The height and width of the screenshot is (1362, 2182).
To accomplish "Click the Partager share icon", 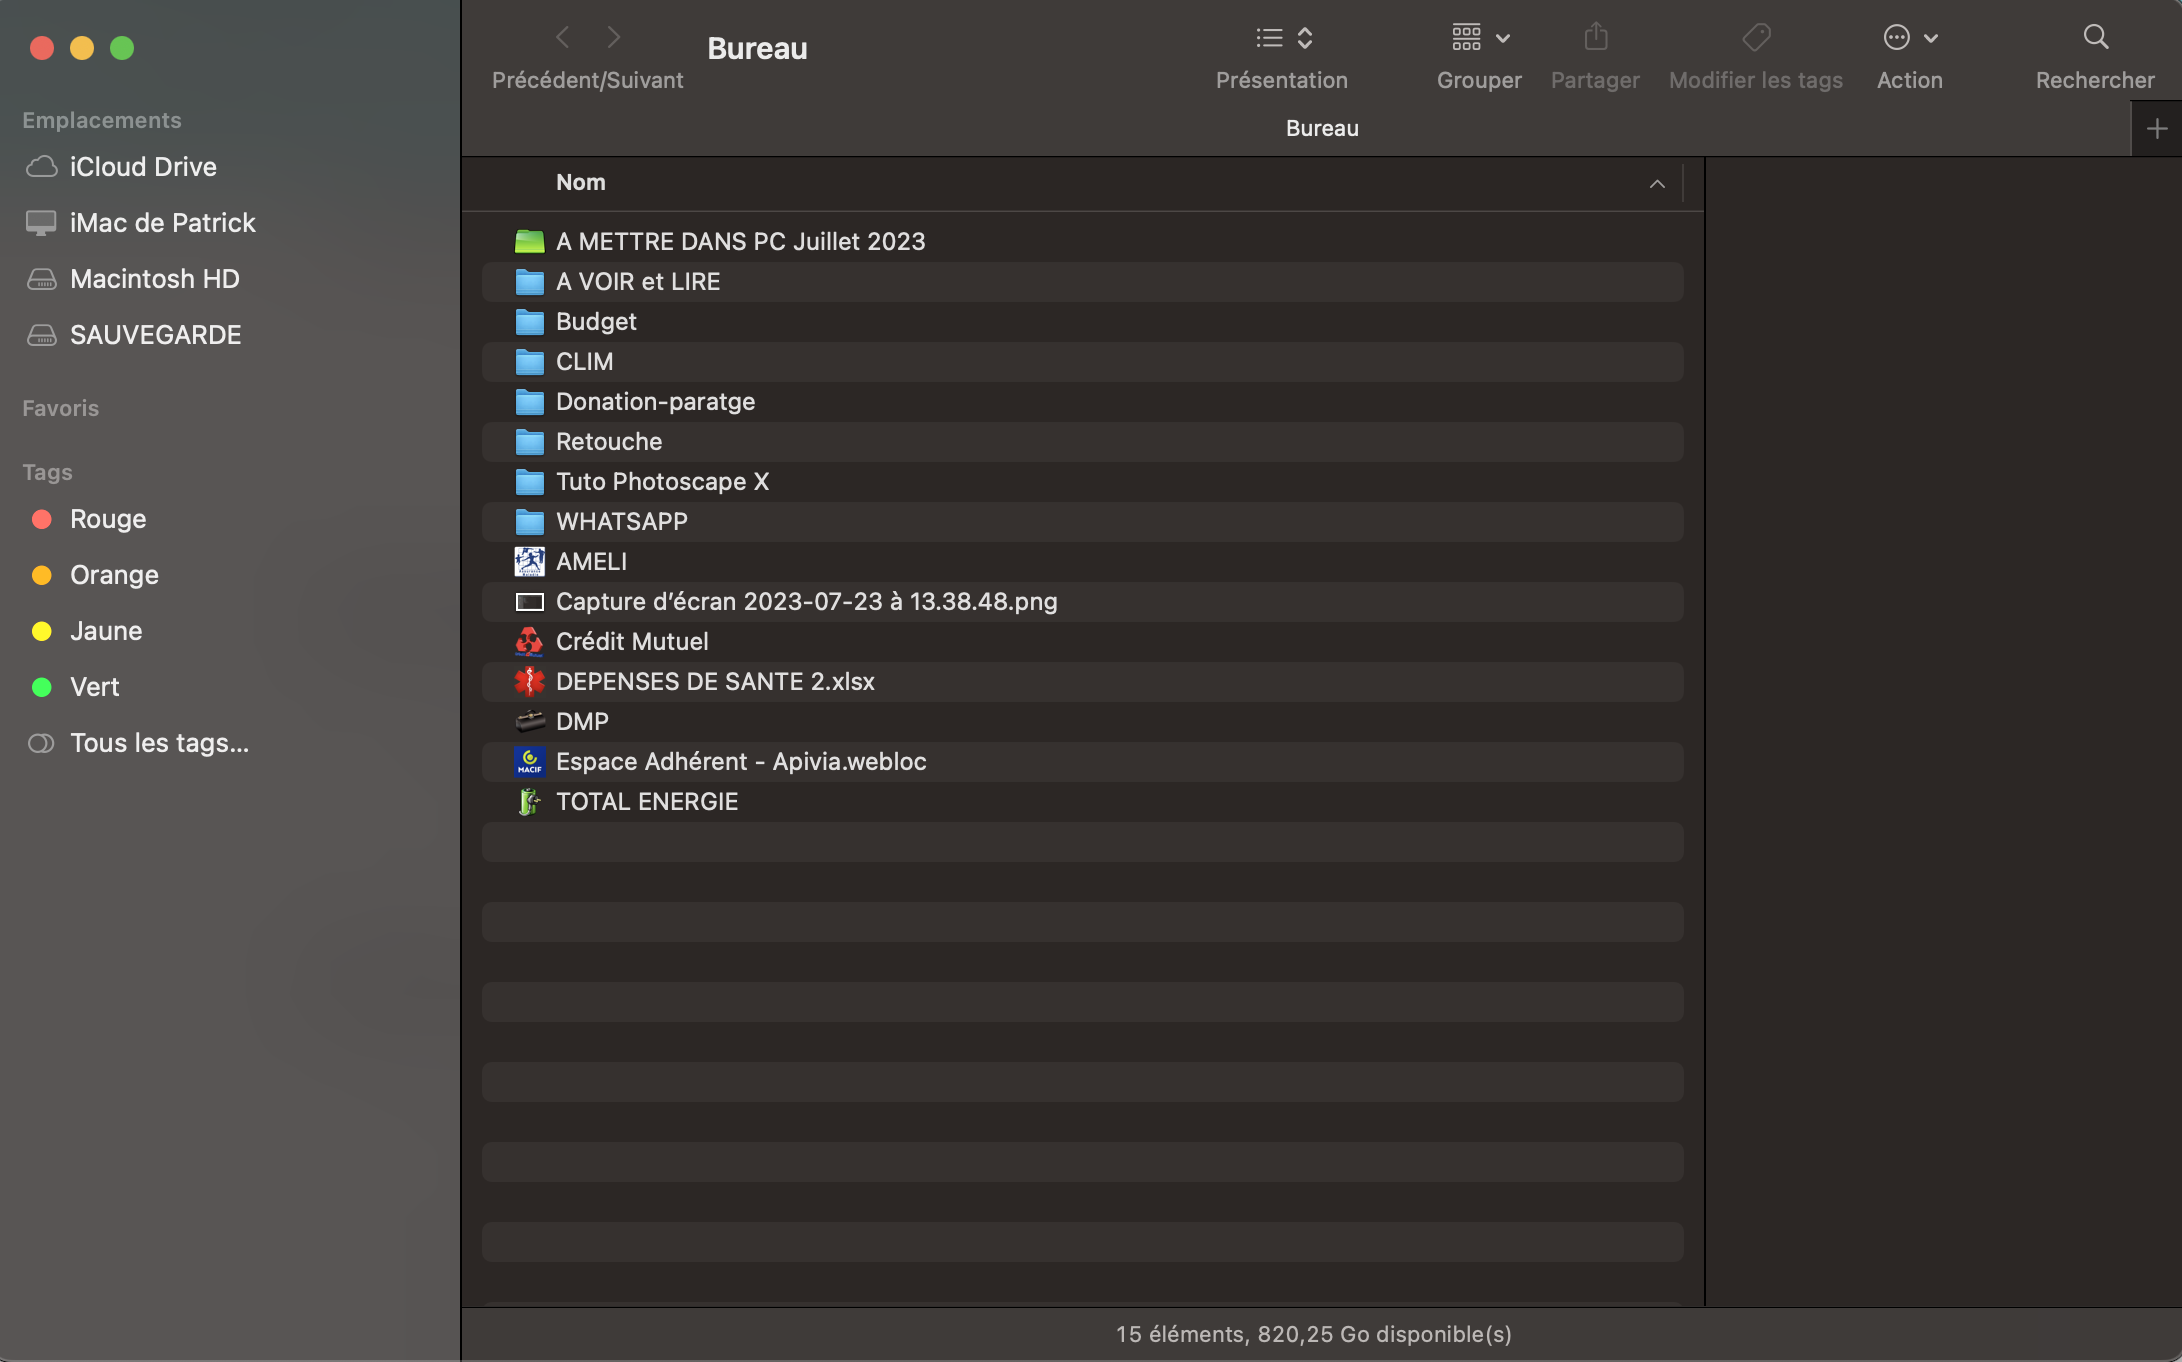I will click(x=1595, y=38).
